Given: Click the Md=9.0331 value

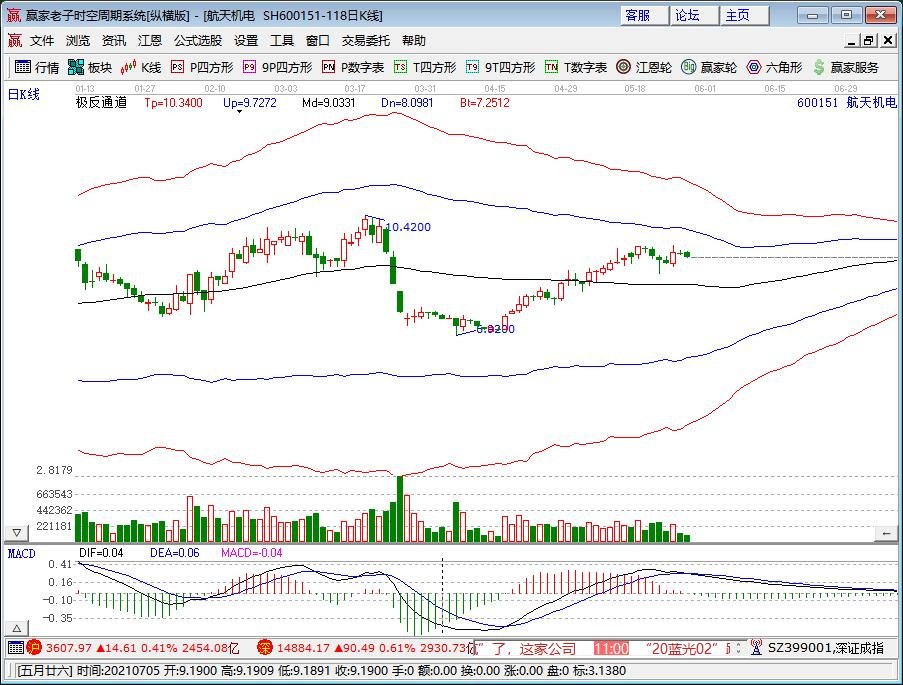Looking at the screenshot, I should [x=328, y=103].
